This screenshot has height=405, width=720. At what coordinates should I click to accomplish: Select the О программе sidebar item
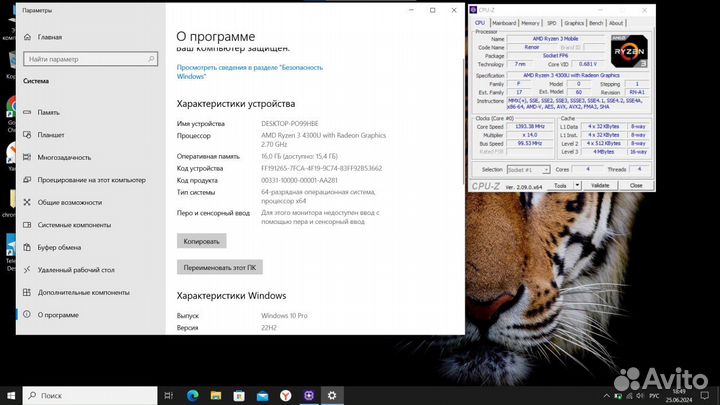[x=51, y=315]
